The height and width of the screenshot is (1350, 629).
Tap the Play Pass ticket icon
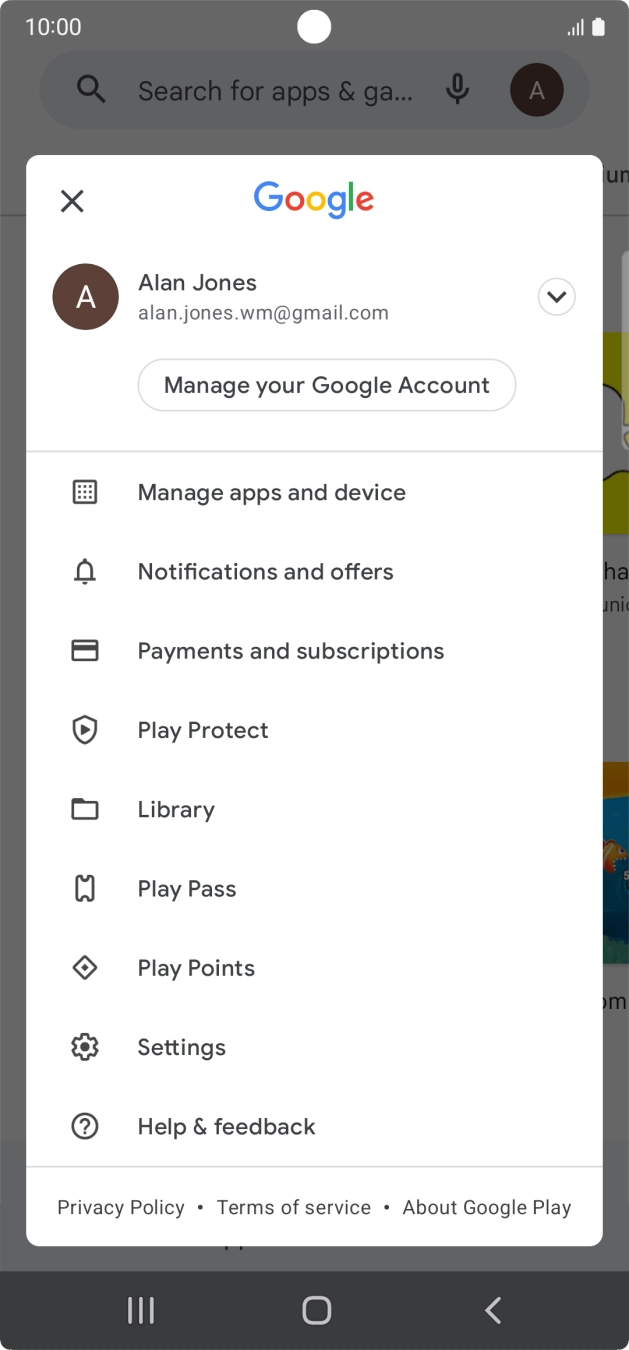[x=85, y=888]
